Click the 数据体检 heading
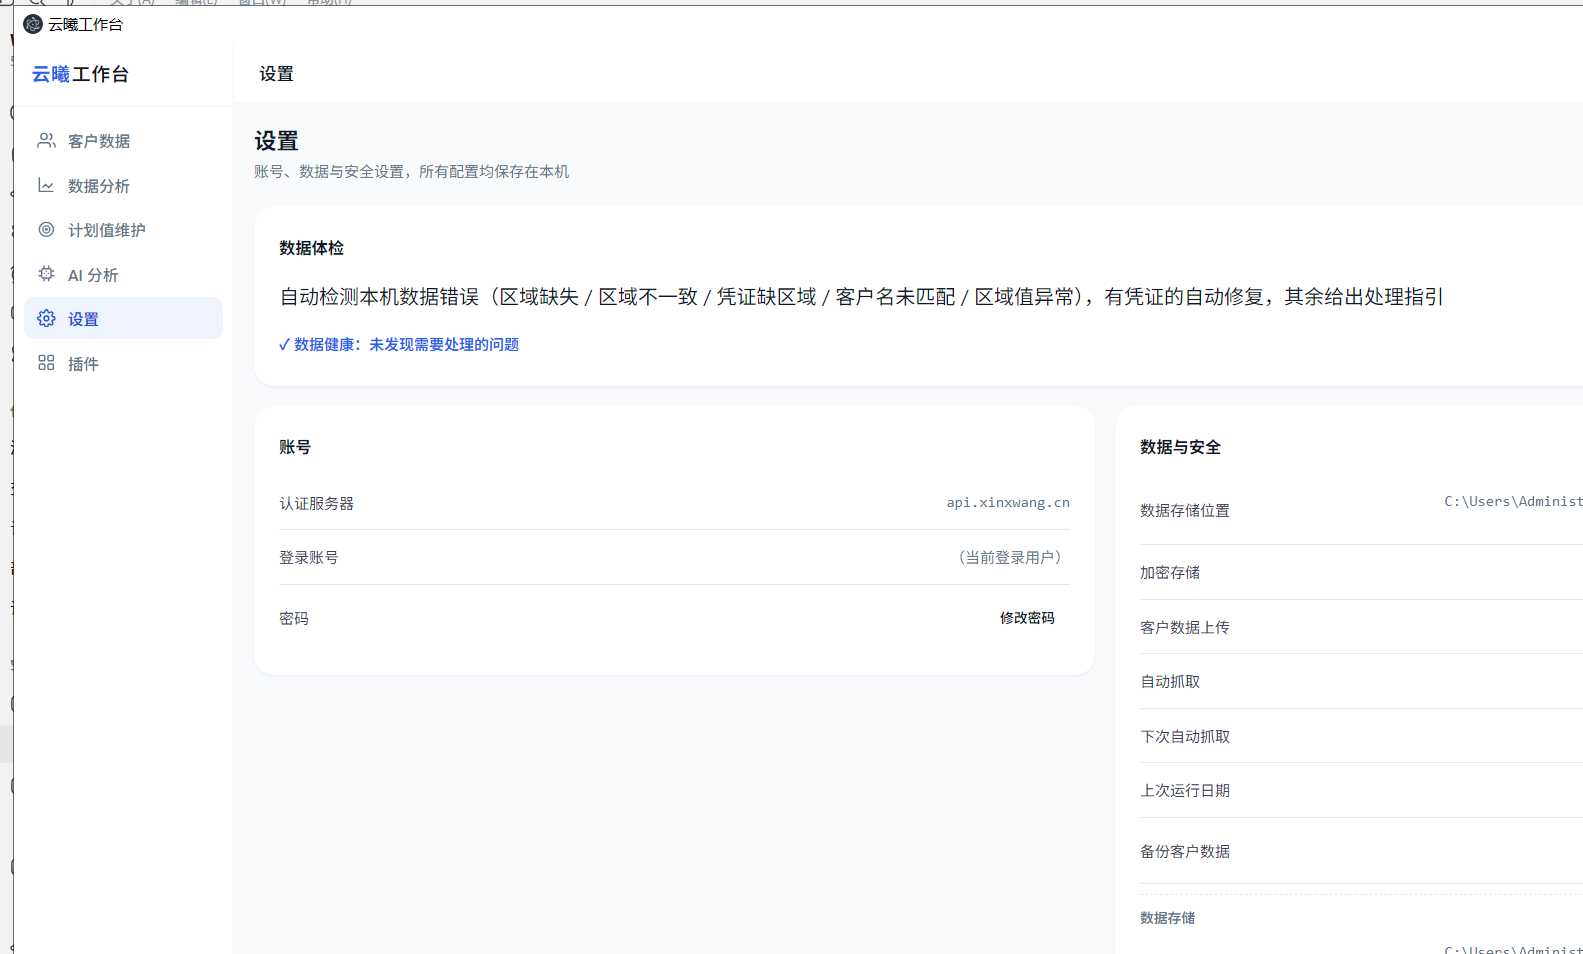The height and width of the screenshot is (954, 1583). pyautogui.click(x=311, y=248)
